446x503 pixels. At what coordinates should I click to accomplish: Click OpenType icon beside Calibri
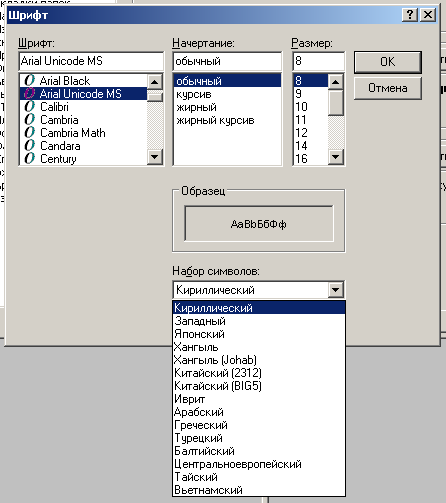click(x=29, y=106)
